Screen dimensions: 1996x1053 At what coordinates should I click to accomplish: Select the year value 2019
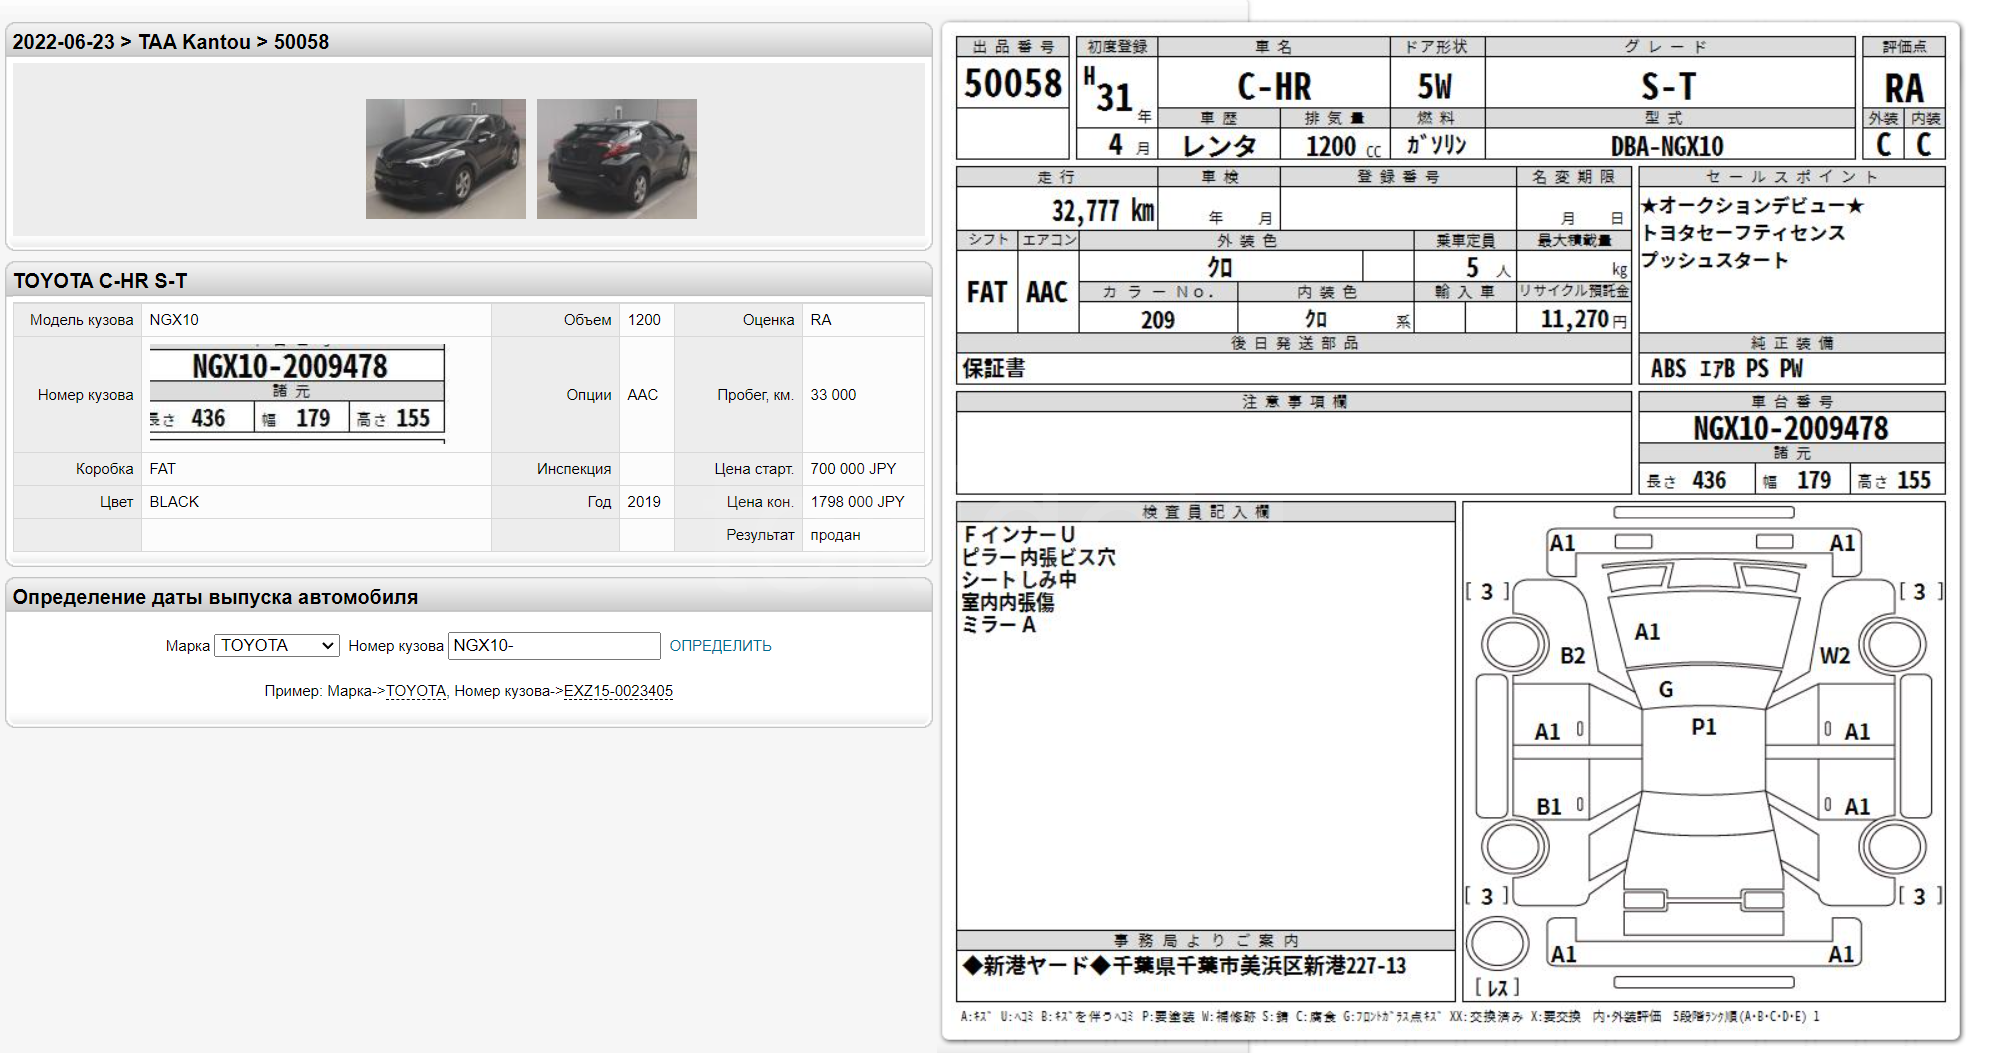[644, 502]
